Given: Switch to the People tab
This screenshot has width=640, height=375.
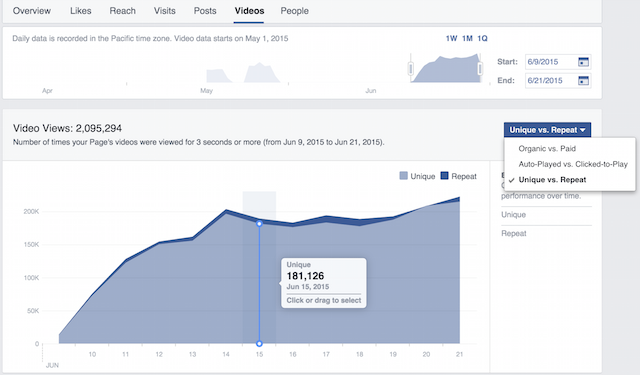Looking at the screenshot, I should tap(294, 11).
